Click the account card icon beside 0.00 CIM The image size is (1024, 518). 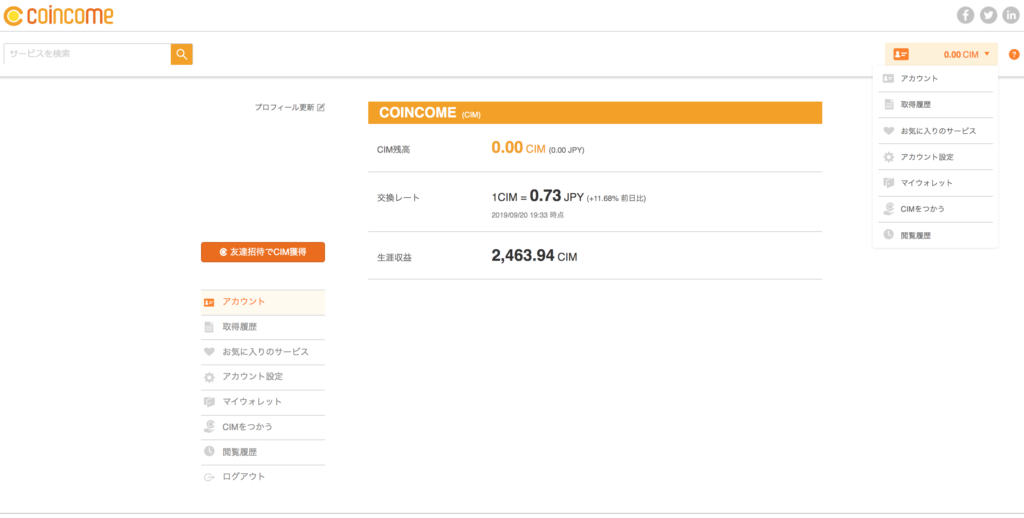[x=901, y=54]
